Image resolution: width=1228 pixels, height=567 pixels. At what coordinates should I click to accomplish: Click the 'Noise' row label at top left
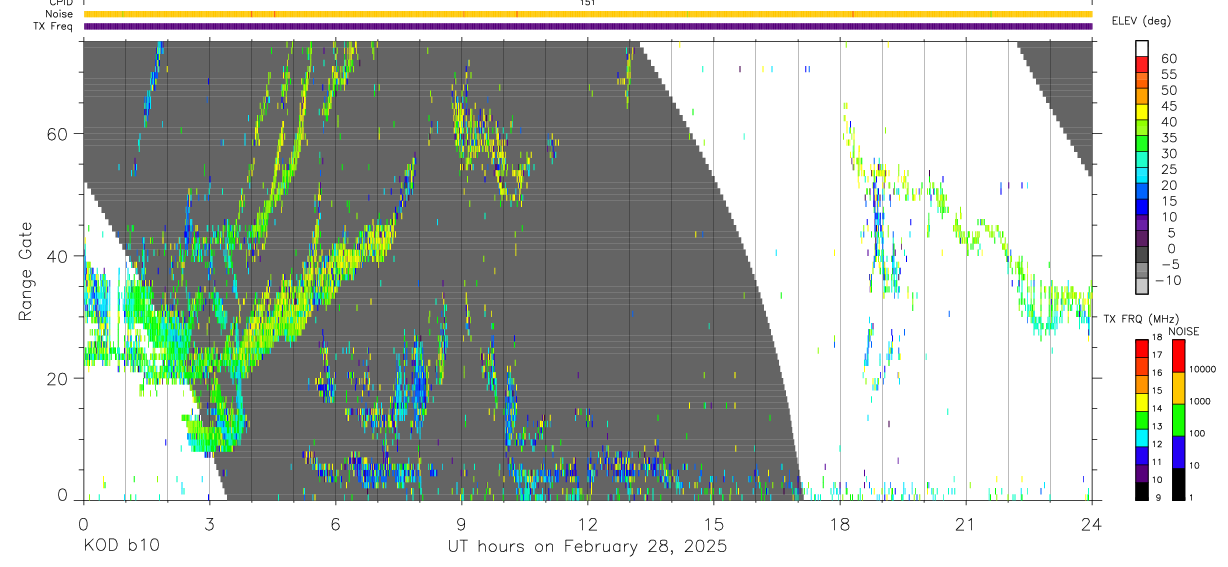click(x=59, y=14)
